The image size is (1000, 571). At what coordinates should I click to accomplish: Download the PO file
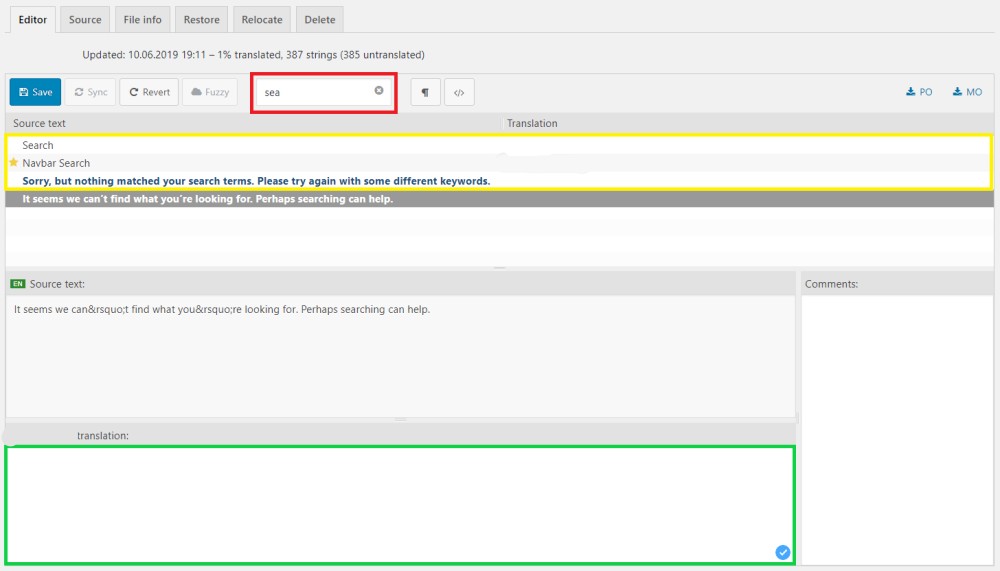click(x=919, y=92)
